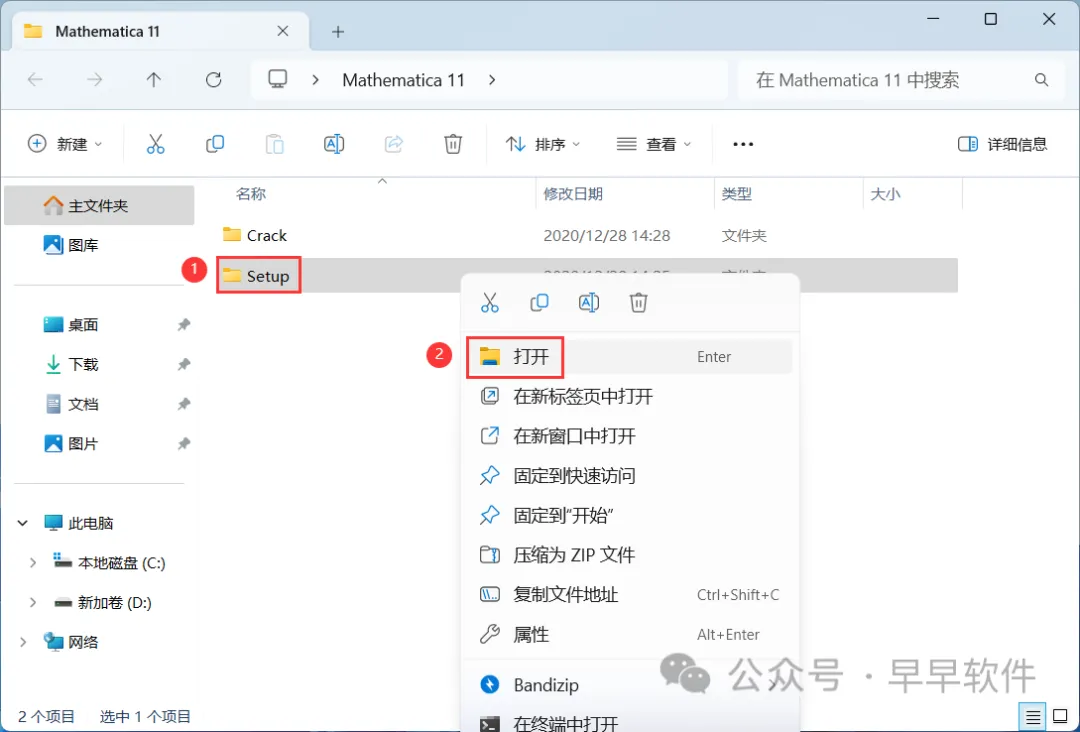
Task: Open 文档 in the sidebar
Action: coord(98,404)
